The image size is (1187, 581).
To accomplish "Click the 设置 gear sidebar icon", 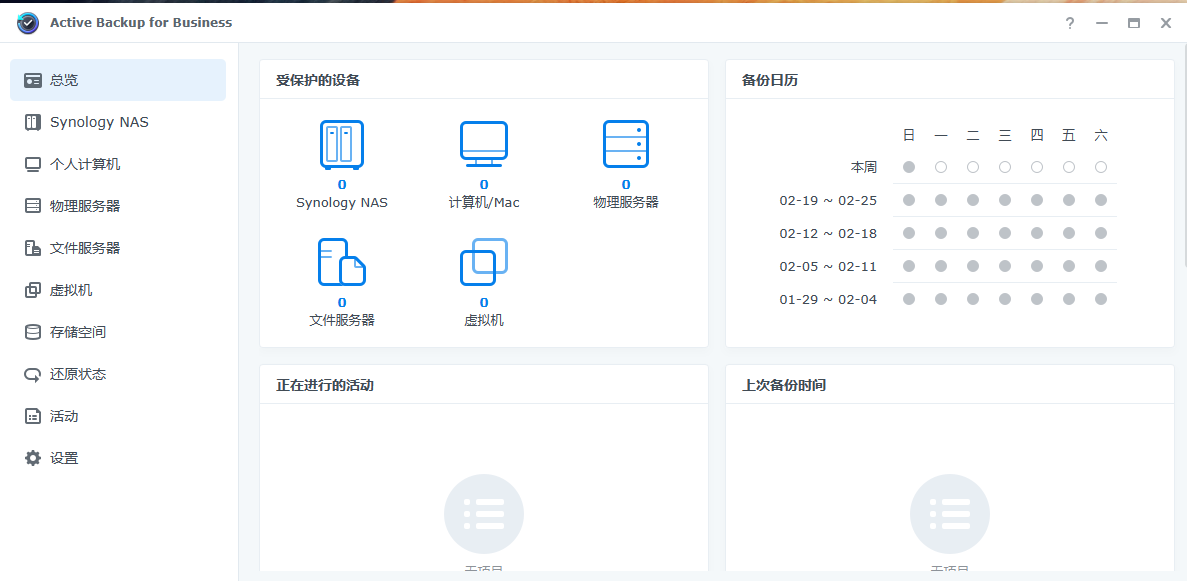I will point(33,458).
